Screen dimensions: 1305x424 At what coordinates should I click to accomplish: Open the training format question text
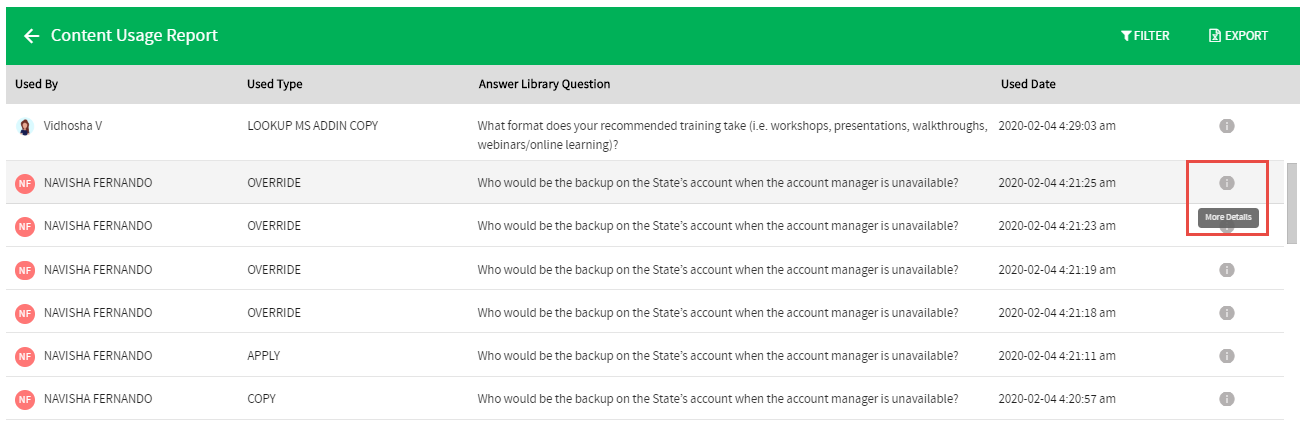(x=733, y=135)
